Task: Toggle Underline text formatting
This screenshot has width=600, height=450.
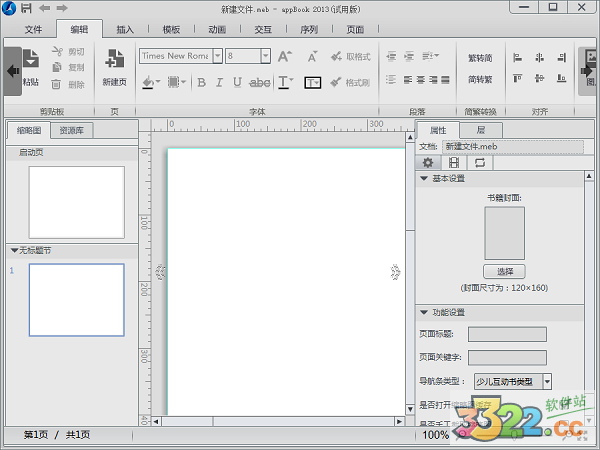Action: (236, 83)
